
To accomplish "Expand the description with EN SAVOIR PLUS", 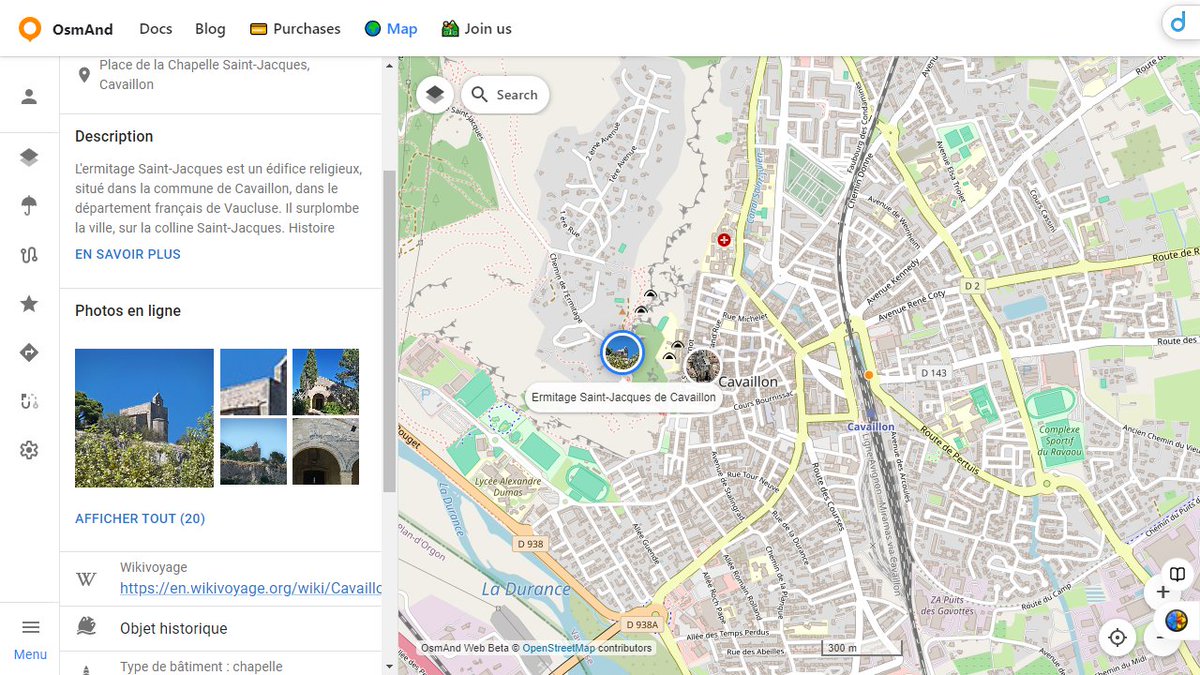I will [x=127, y=254].
